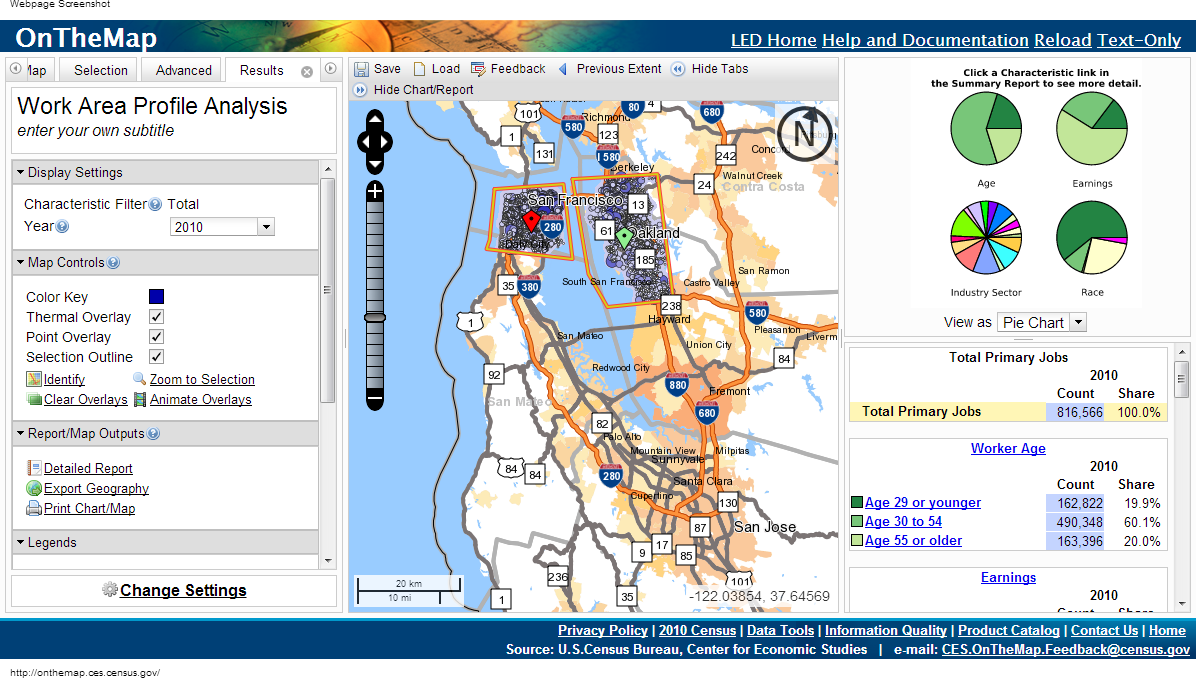
Task: Pan the map right
Action: click(386, 142)
